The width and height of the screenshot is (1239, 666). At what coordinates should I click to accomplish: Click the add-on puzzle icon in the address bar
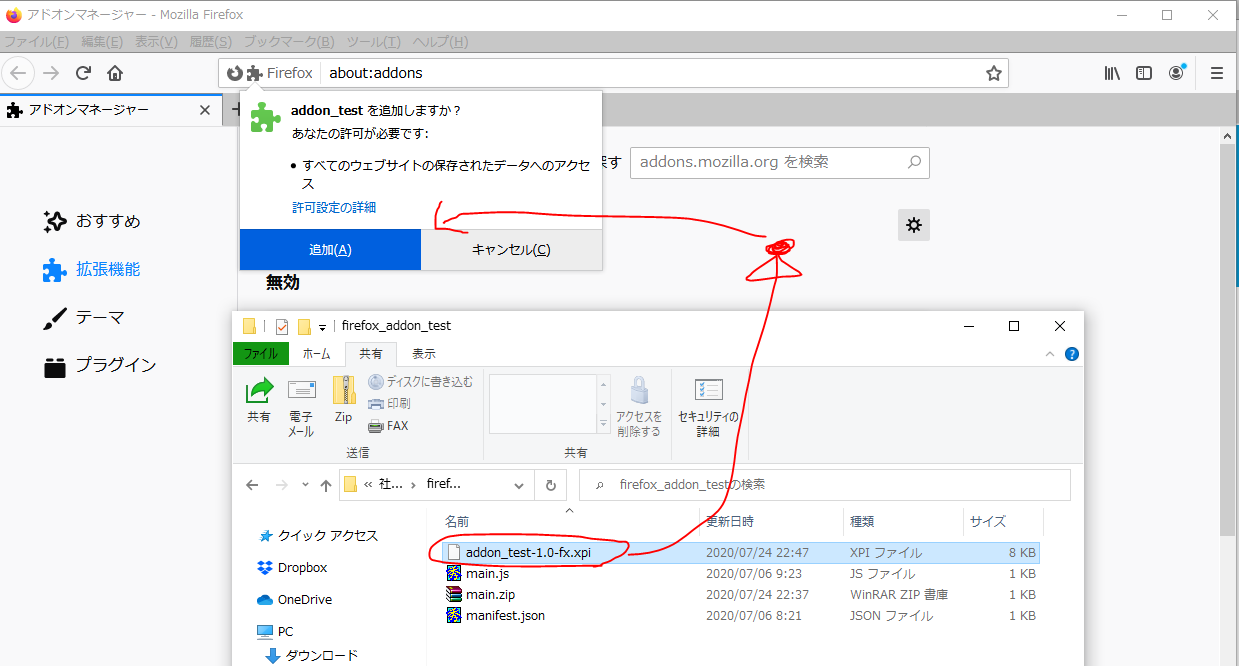tap(254, 73)
